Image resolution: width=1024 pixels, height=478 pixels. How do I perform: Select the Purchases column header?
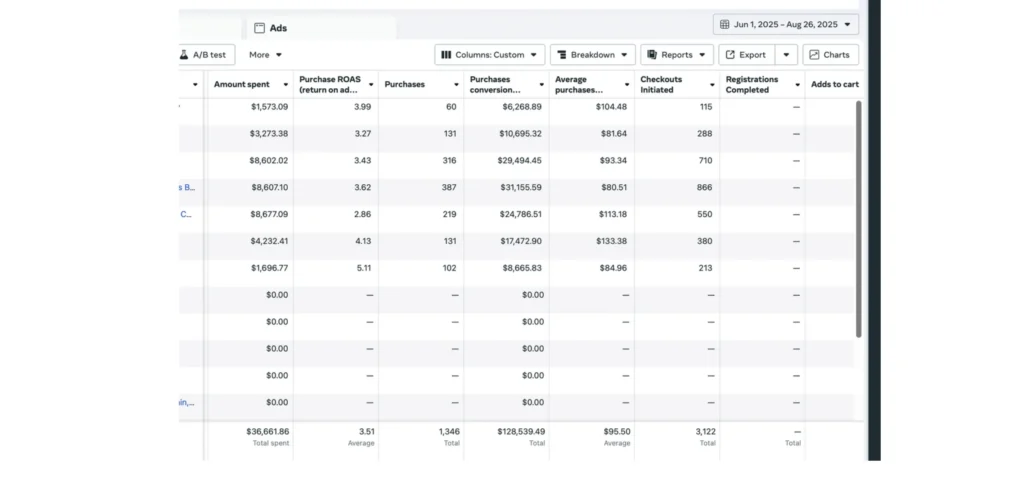click(x=404, y=84)
